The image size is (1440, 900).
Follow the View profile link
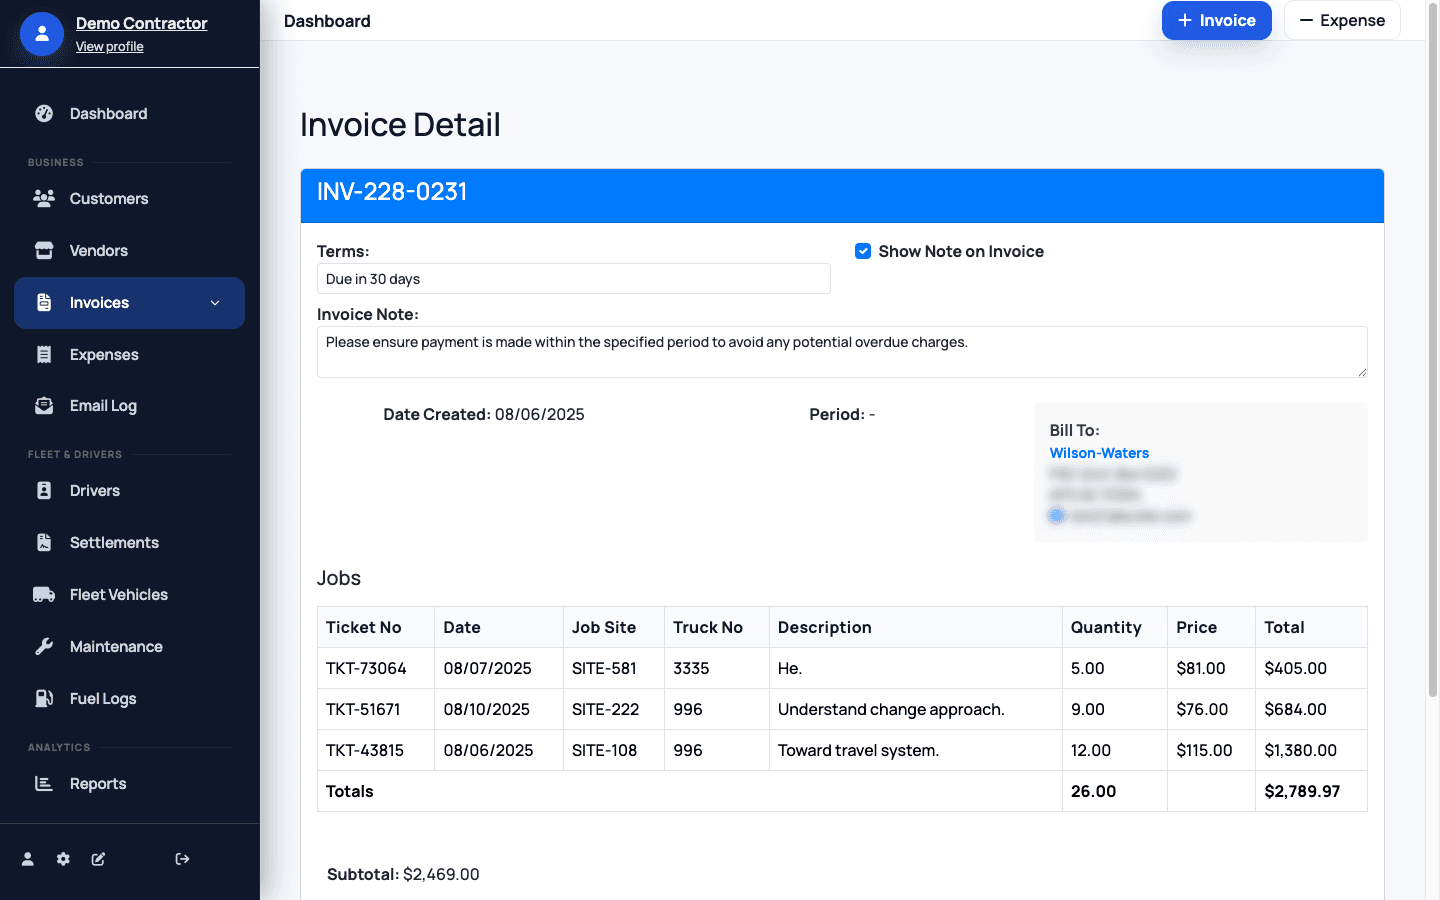[x=110, y=47]
